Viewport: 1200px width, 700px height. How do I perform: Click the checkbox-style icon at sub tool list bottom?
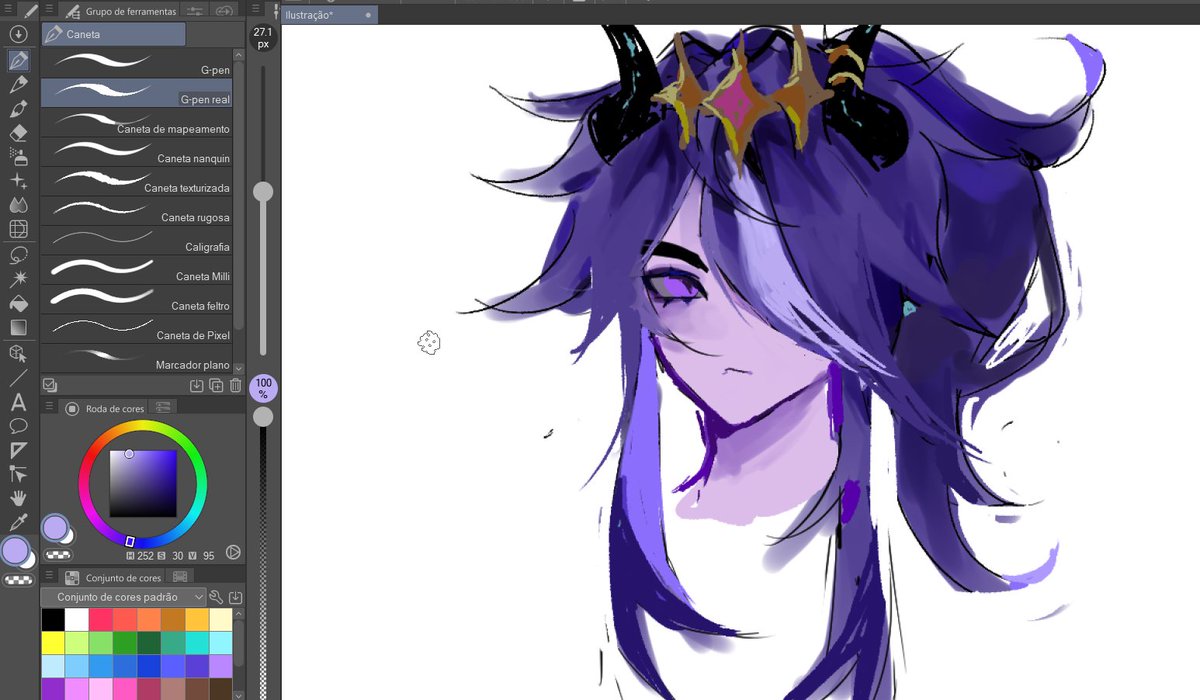pos(50,385)
